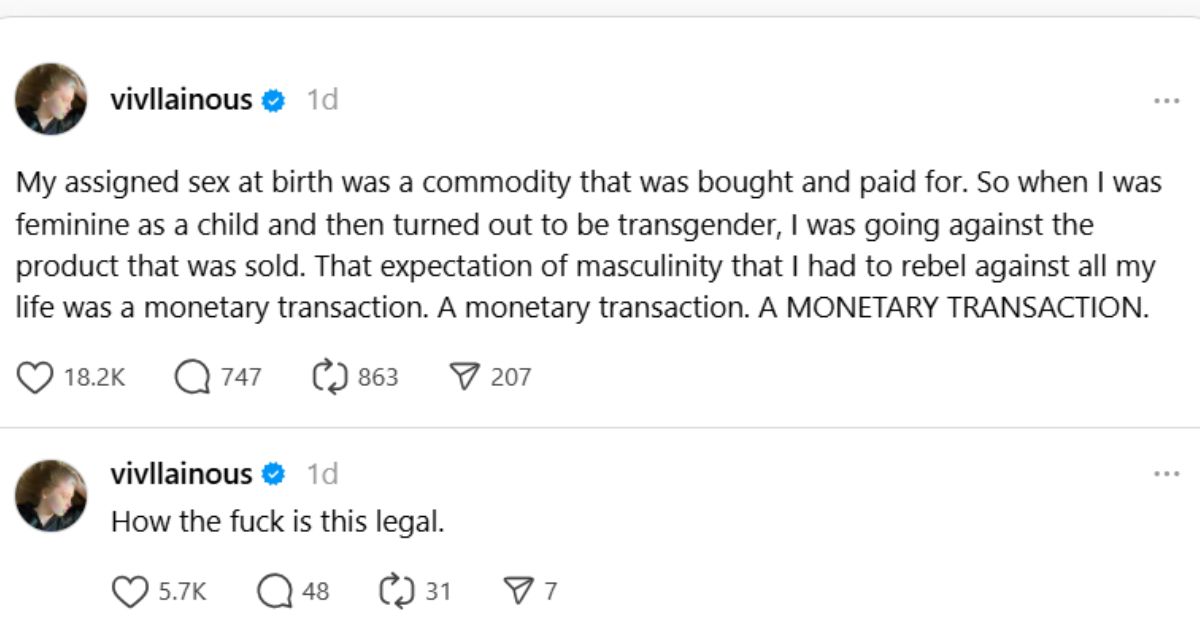1200x630 pixels.
Task: Open the more options menu on first post
Action: [x=1166, y=101]
